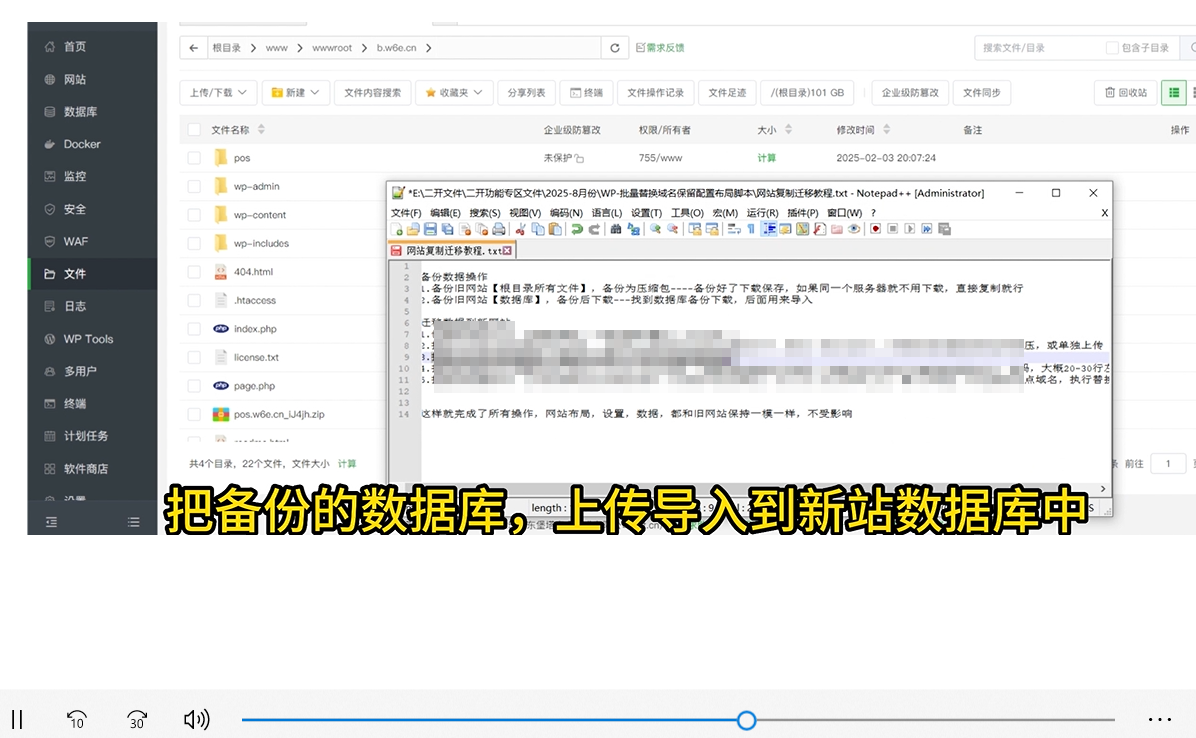Expand the 上传/下载 dropdown
This screenshot has width=1196, height=738.
pos(218,92)
